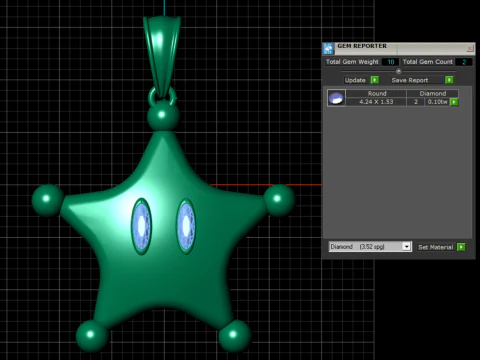The height and width of the screenshot is (360, 480).
Task: Click the Update label button
Action: (x=355, y=80)
